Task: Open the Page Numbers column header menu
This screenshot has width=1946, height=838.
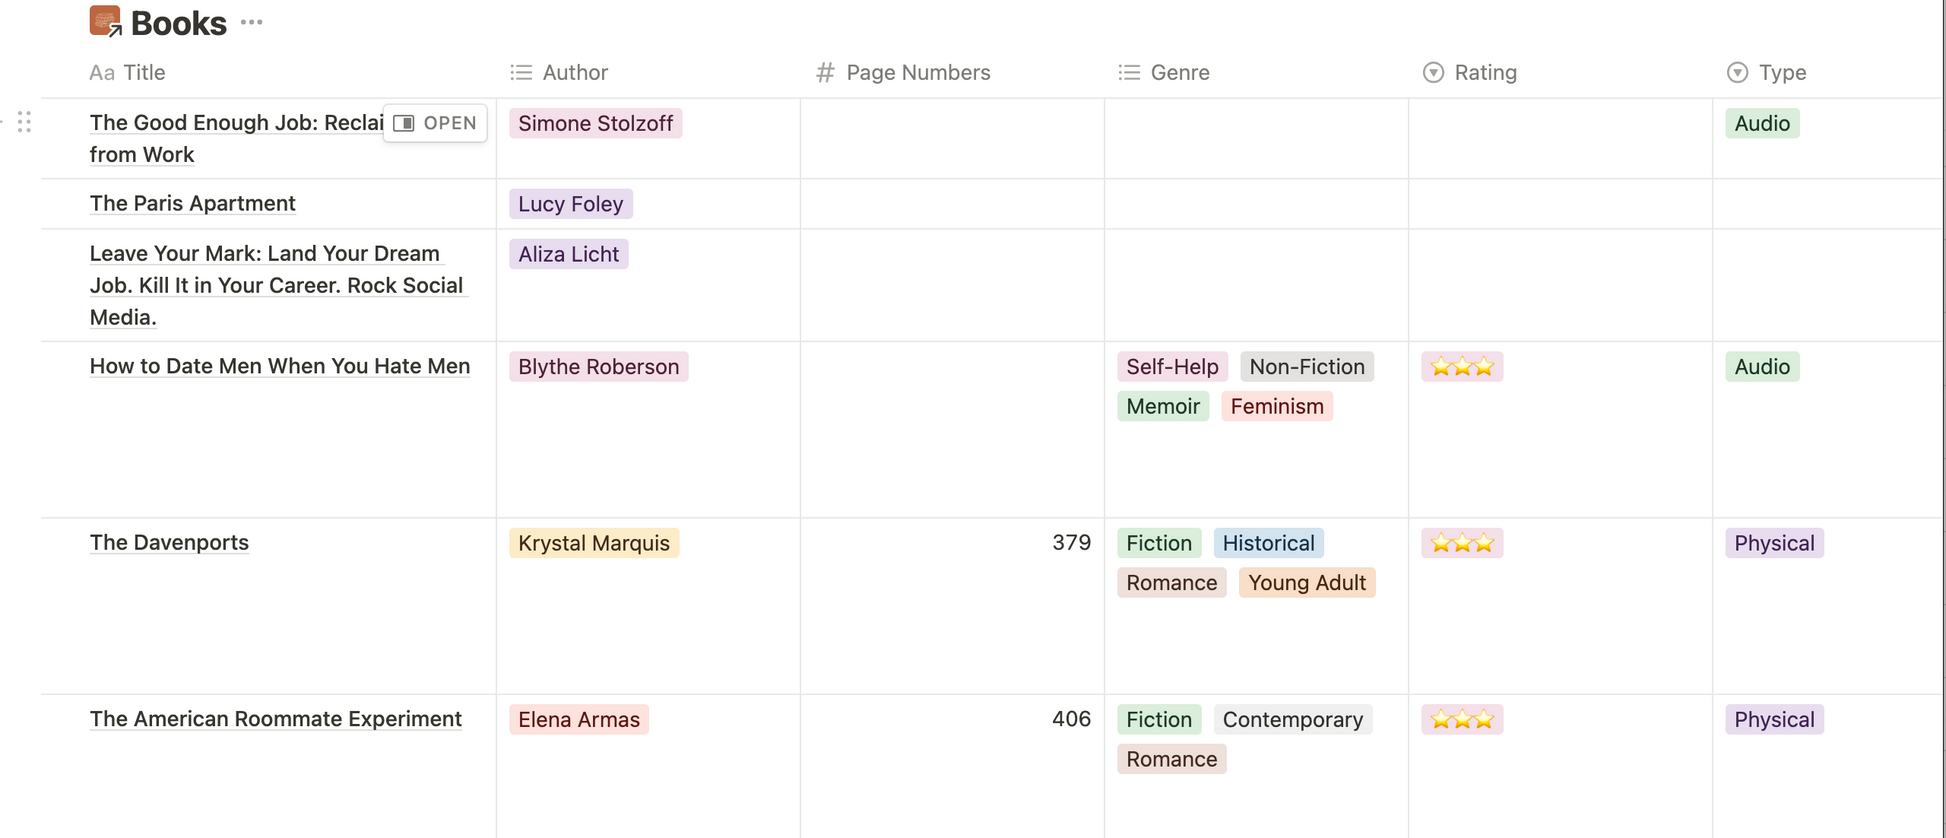Action: click(x=917, y=72)
